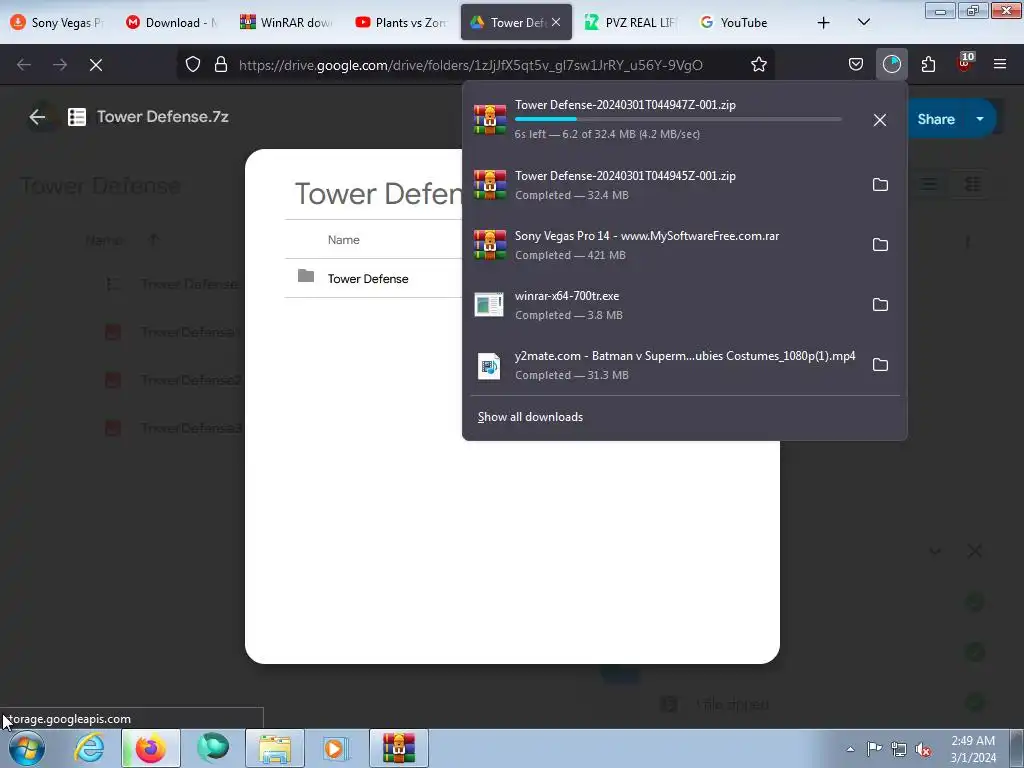Click the Share button
This screenshot has height=768, width=1024.
tap(936, 119)
